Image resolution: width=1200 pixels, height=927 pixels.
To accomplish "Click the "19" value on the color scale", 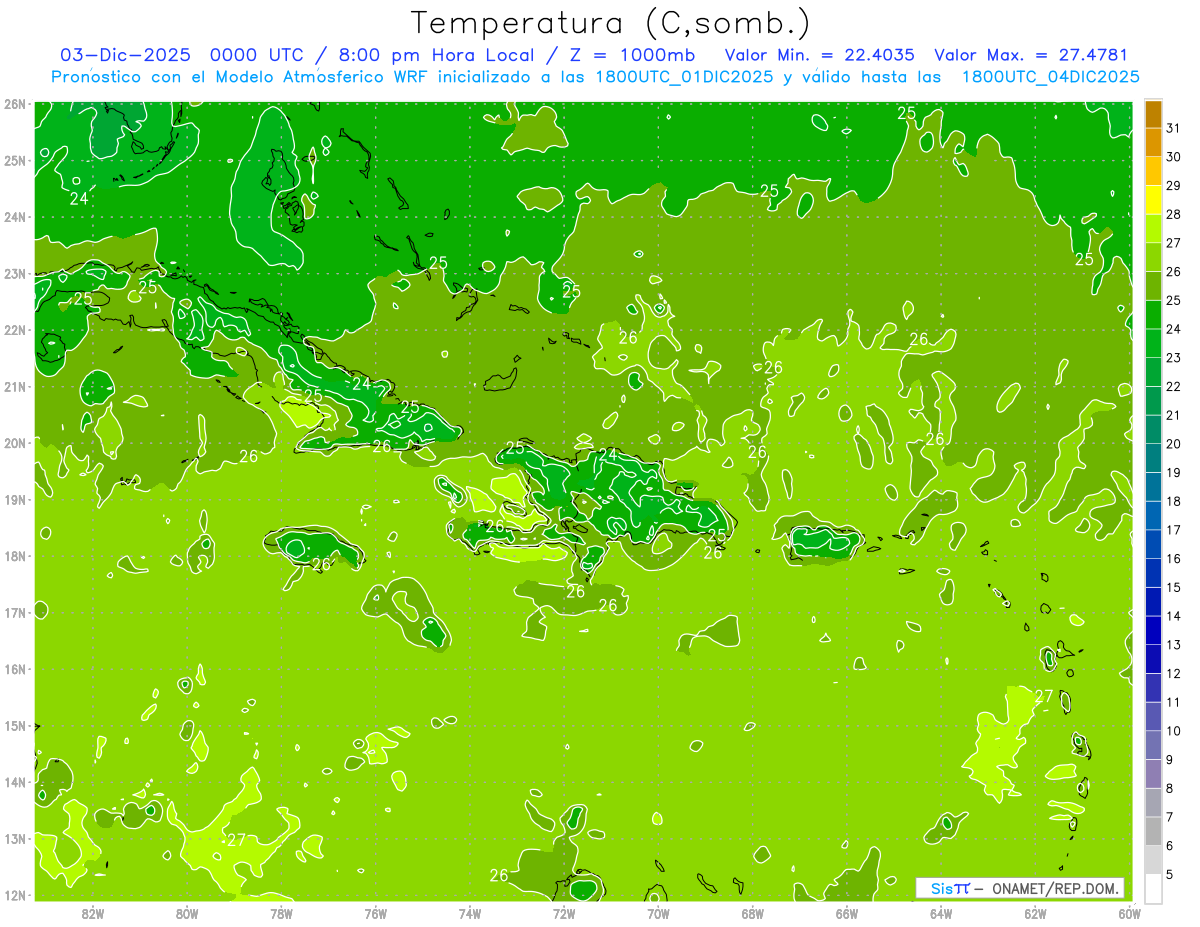I will tap(1174, 473).
